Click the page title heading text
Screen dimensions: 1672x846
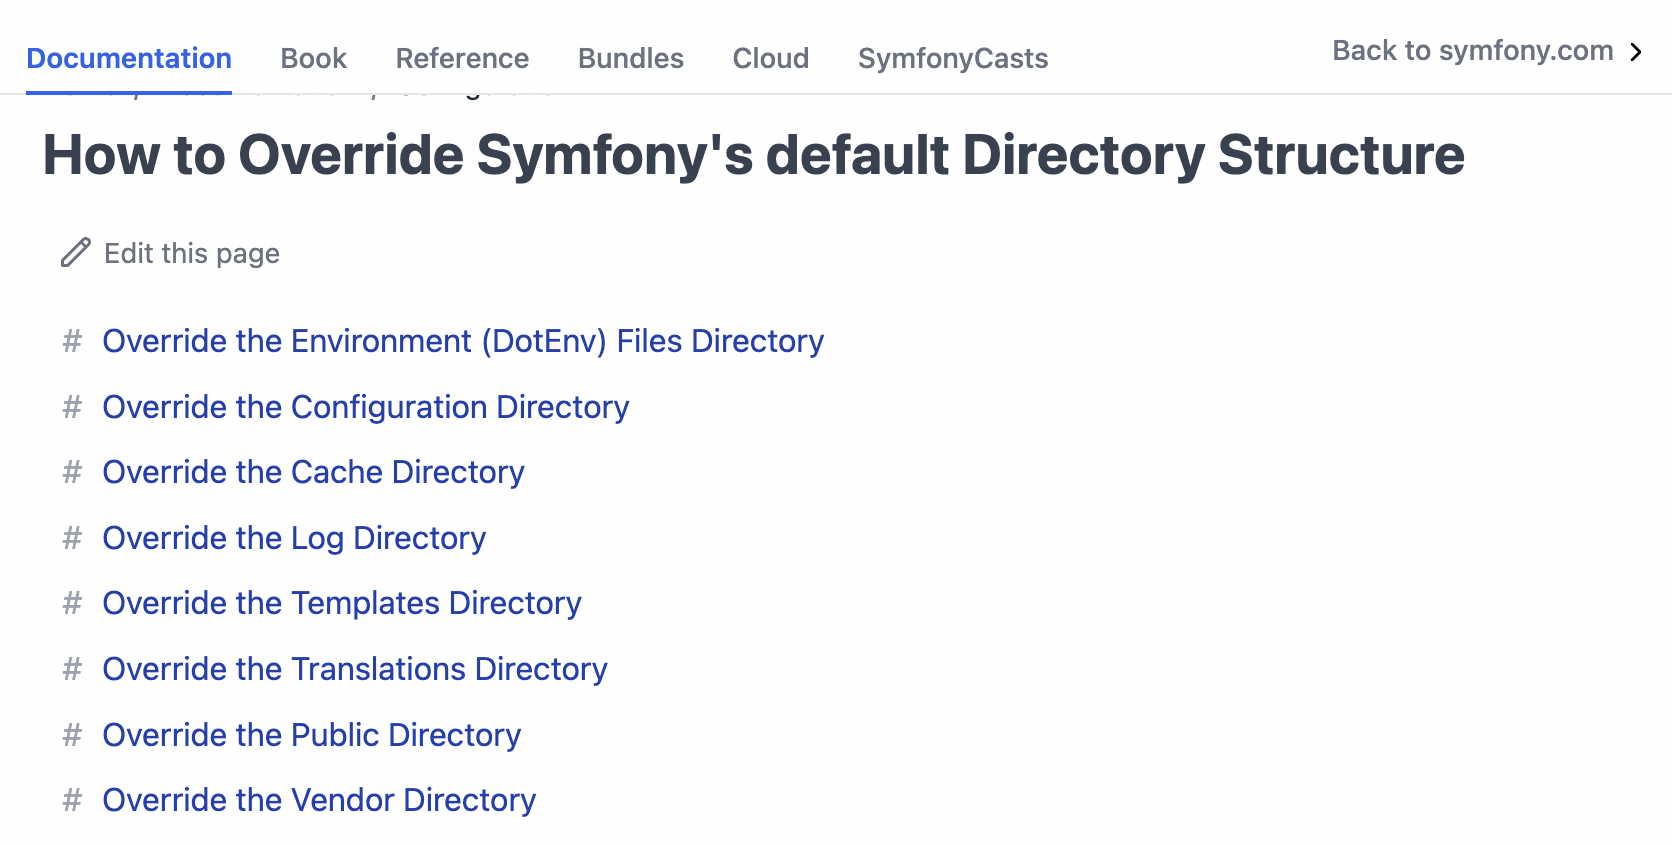(x=754, y=156)
